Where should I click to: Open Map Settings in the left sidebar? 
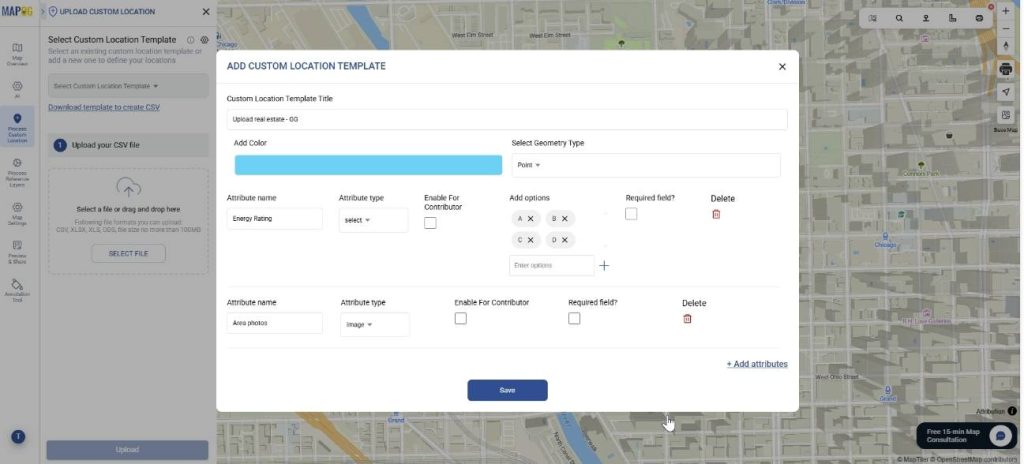(17, 214)
